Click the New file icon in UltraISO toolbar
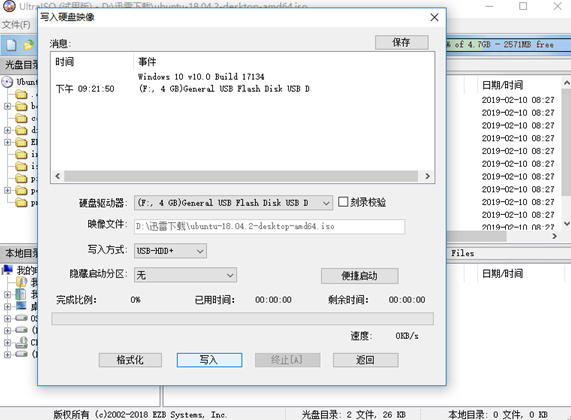Image resolution: width=571 pixels, height=420 pixels. click(11, 45)
